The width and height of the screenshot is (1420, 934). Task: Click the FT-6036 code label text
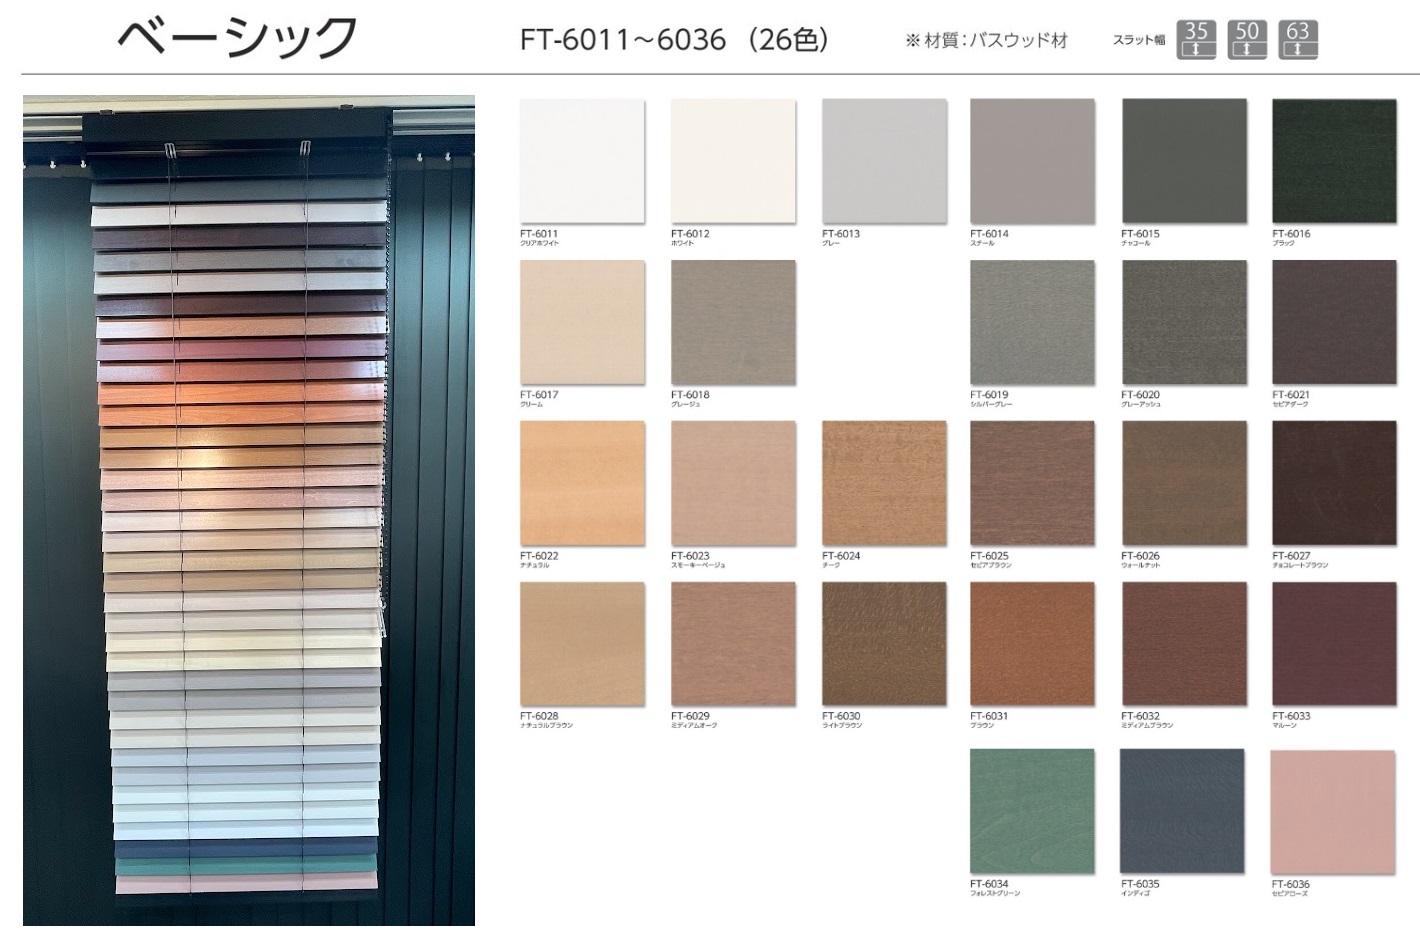point(1290,884)
